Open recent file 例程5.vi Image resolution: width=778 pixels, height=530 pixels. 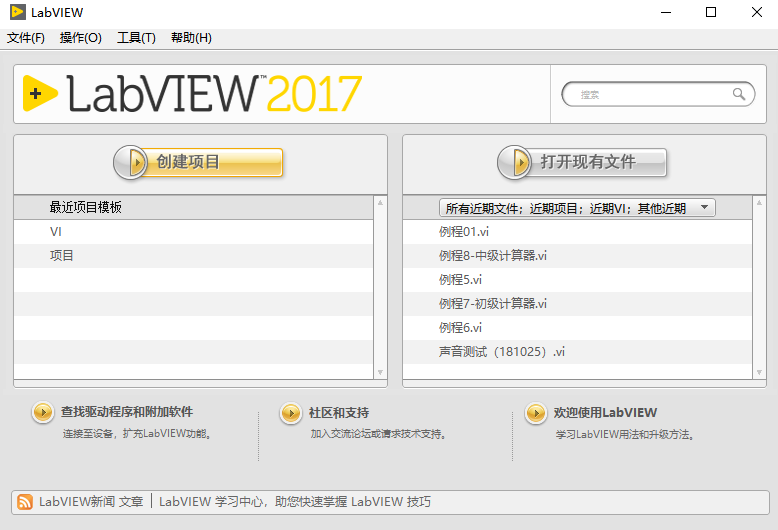pos(577,280)
